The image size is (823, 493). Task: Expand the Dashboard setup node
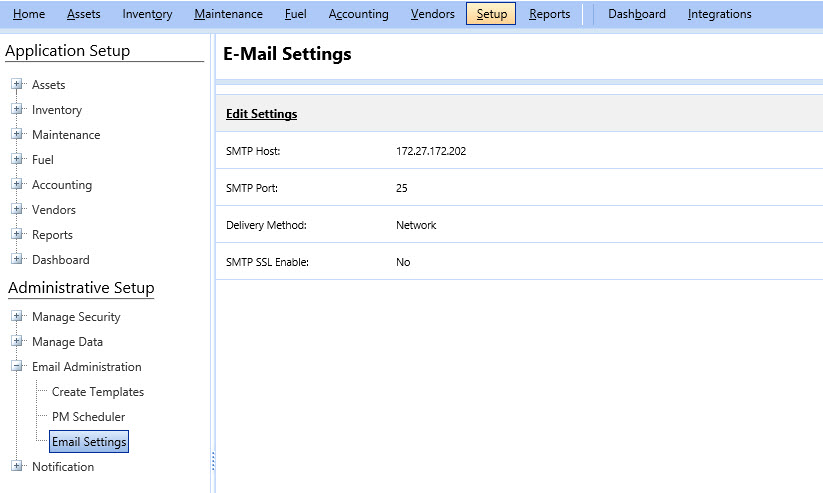[x=17, y=260]
